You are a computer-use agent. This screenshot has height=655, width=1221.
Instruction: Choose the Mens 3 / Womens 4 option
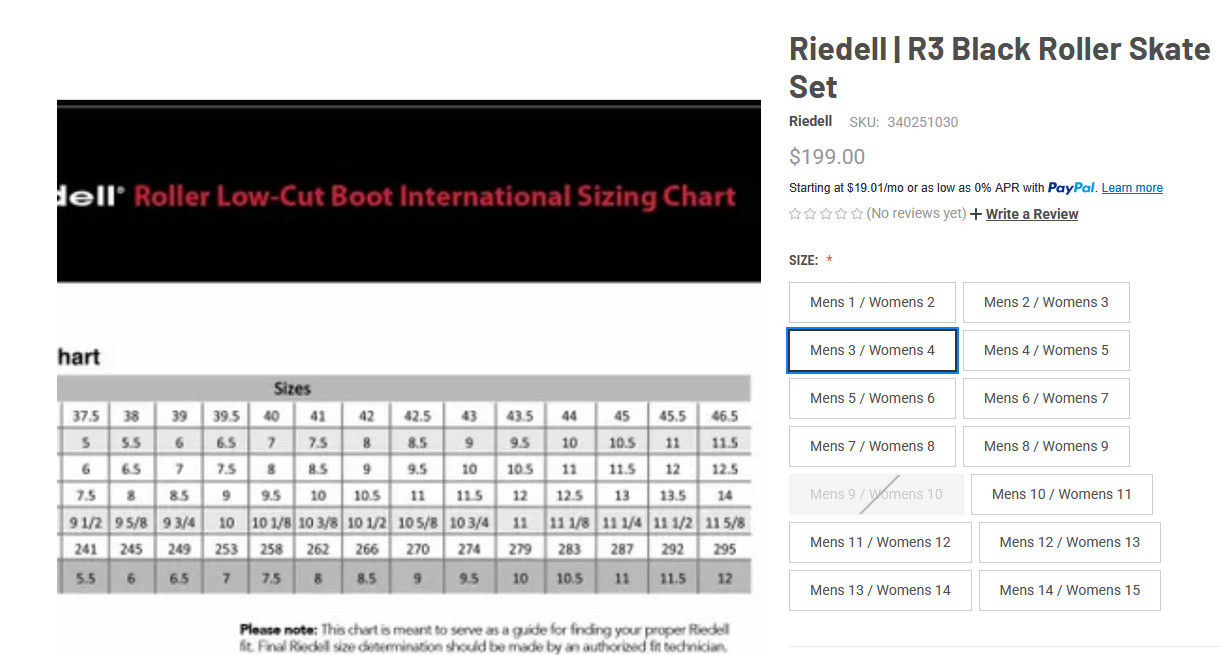click(x=872, y=350)
